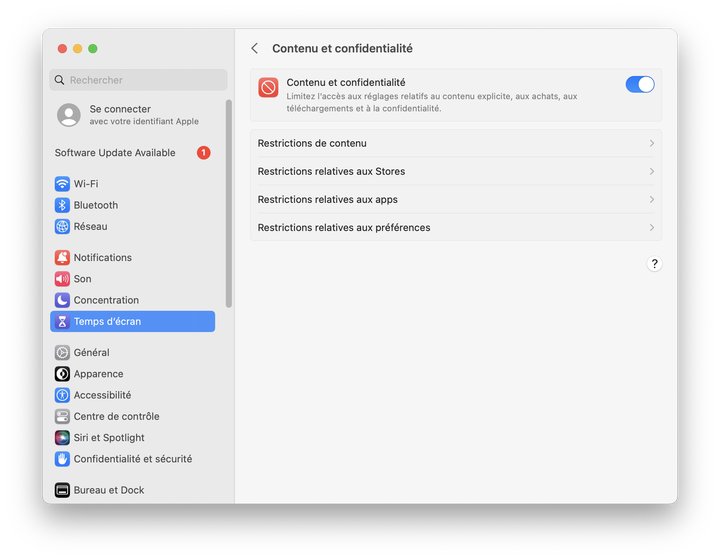Select Temps d'écran in sidebar

tap(132, 322)
